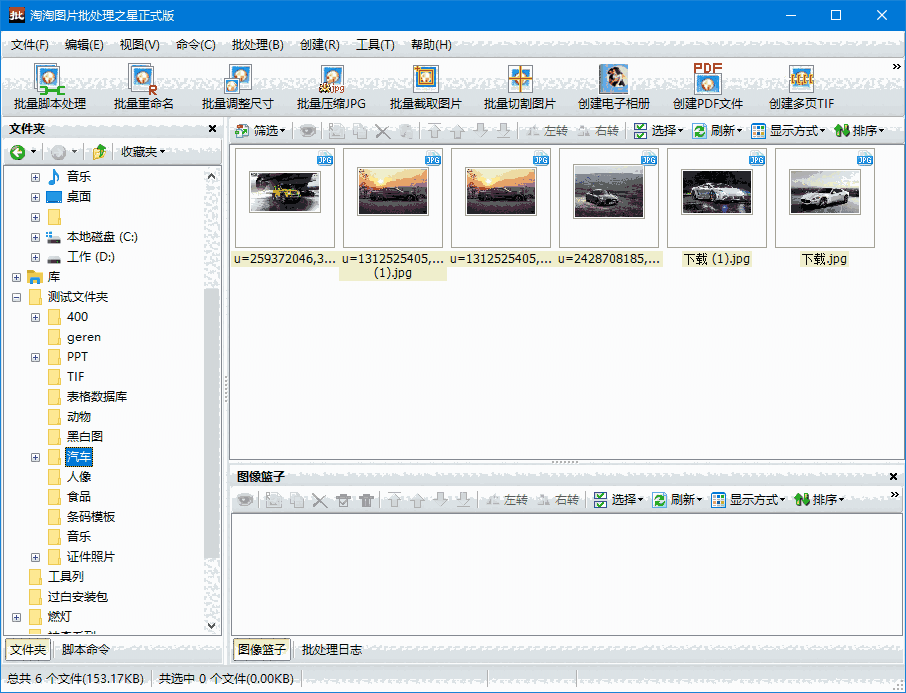The image size is (906, 693).
Task: Launch the 批量重命名 batch rename tool
Action: [x=143, y=87]
